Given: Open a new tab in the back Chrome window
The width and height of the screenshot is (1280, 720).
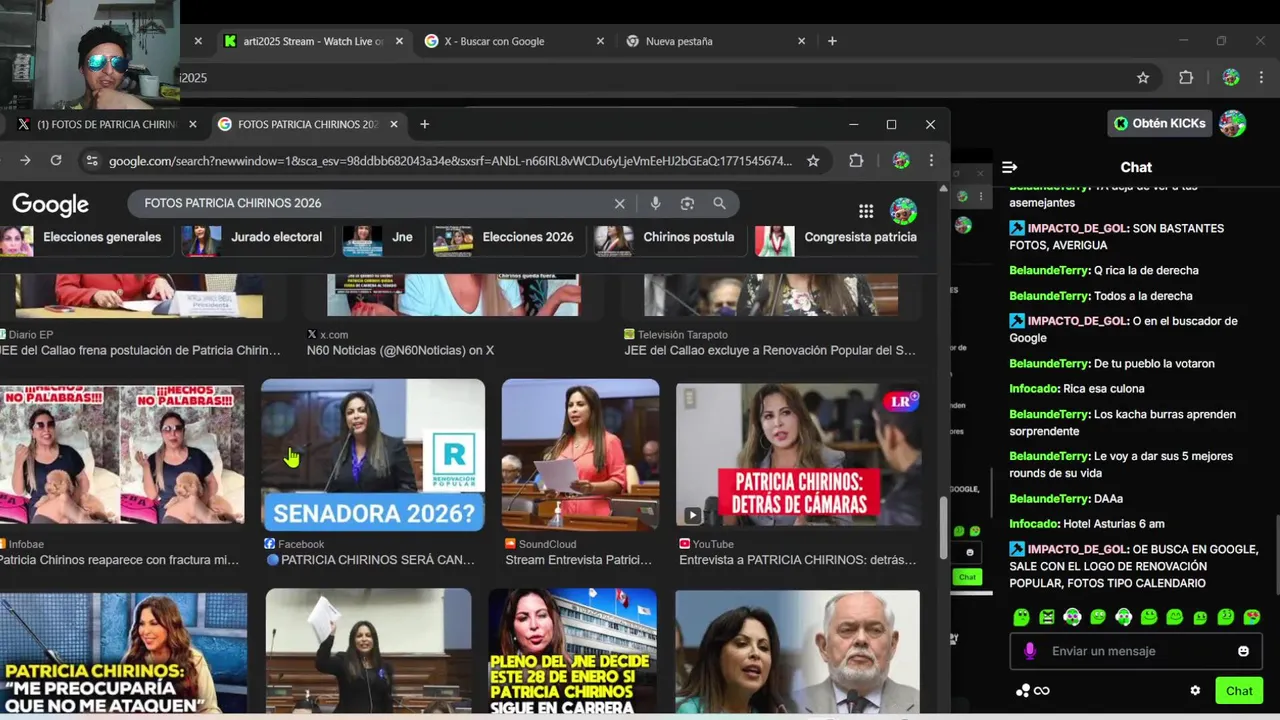Looking at the screenshot, I should tap(832, 41).
